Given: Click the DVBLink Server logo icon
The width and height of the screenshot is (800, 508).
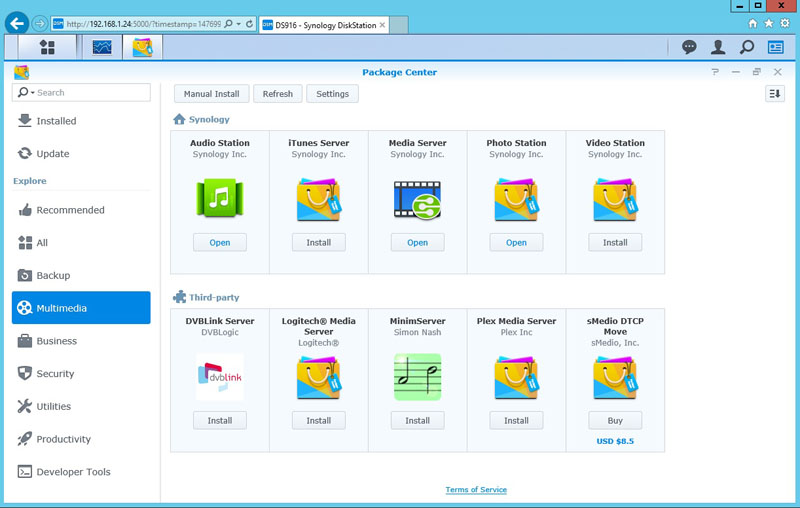Looking at the screenshot, I should pos(219,377).
